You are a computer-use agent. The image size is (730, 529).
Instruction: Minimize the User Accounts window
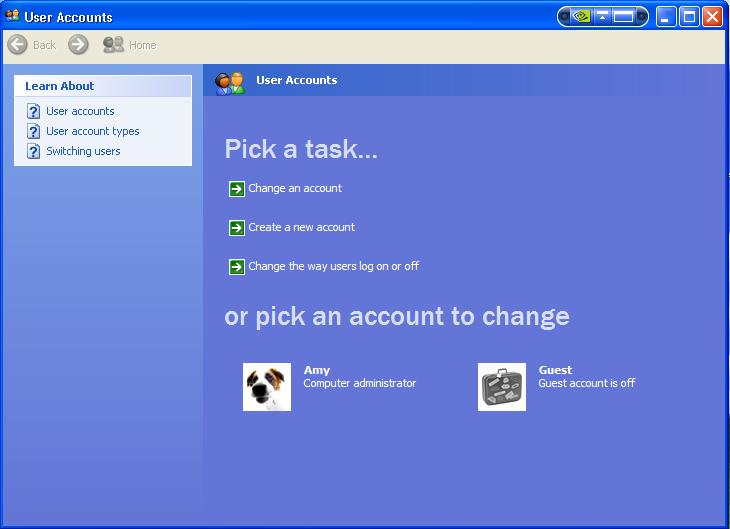[666, 17]
